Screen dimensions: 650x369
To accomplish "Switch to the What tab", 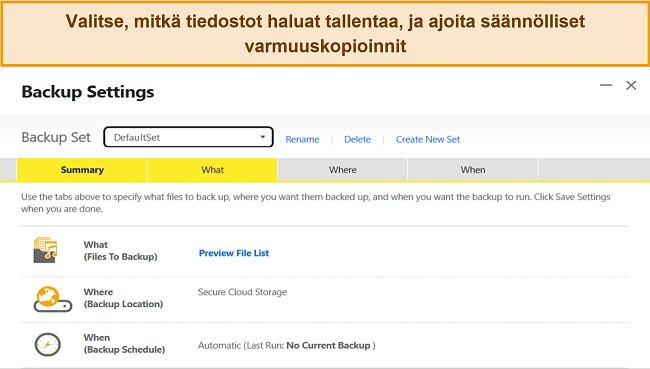I will [212, 170].
